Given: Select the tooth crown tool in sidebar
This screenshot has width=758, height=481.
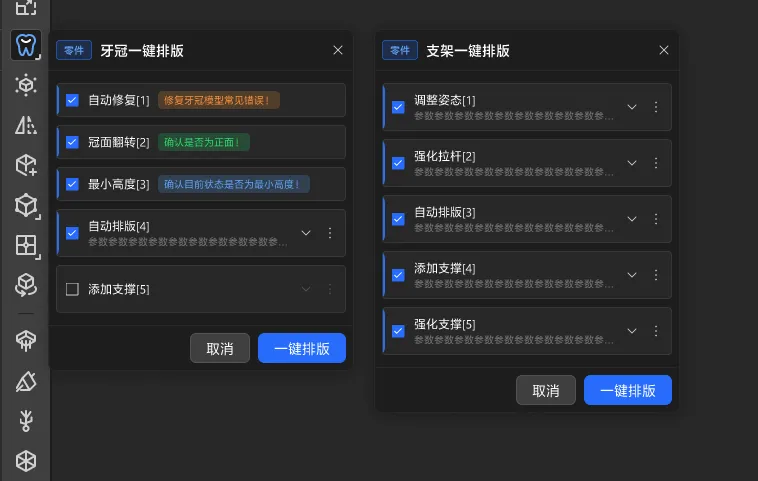Looking at the screenshot, I should tap(26, 45).
